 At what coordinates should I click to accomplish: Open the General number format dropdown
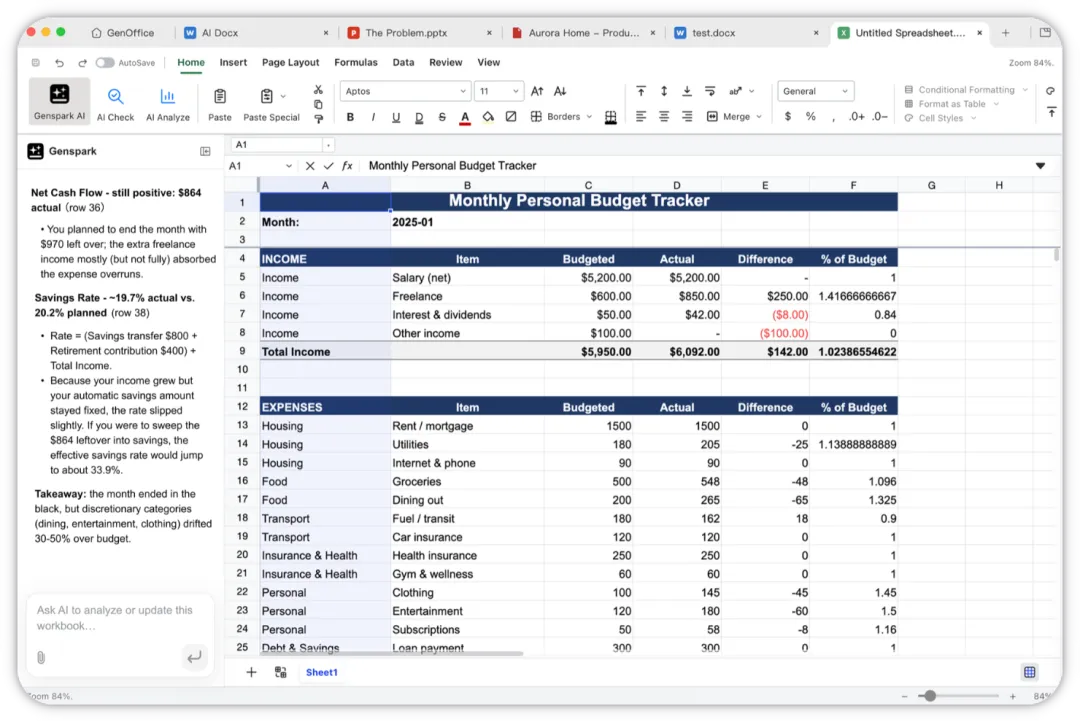point(816,91)
